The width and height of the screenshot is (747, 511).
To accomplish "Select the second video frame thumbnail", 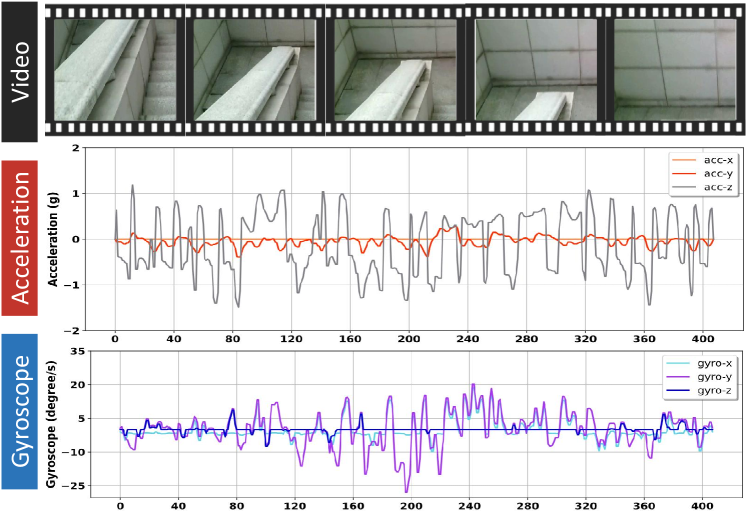I will (254, 70).
